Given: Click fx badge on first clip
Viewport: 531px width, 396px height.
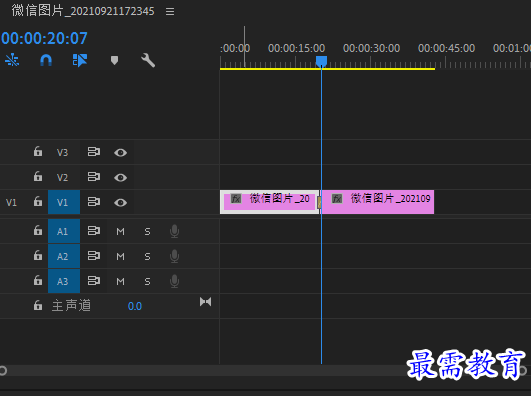Looking at the screenshot, I should click(236, 199).
